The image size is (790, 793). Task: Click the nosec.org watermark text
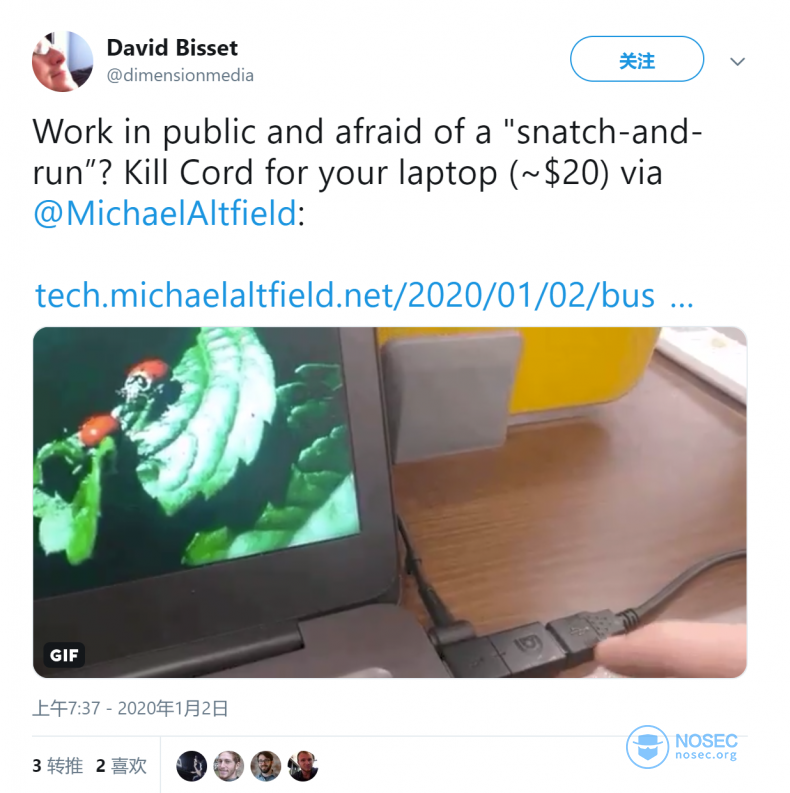click(706, 755)
